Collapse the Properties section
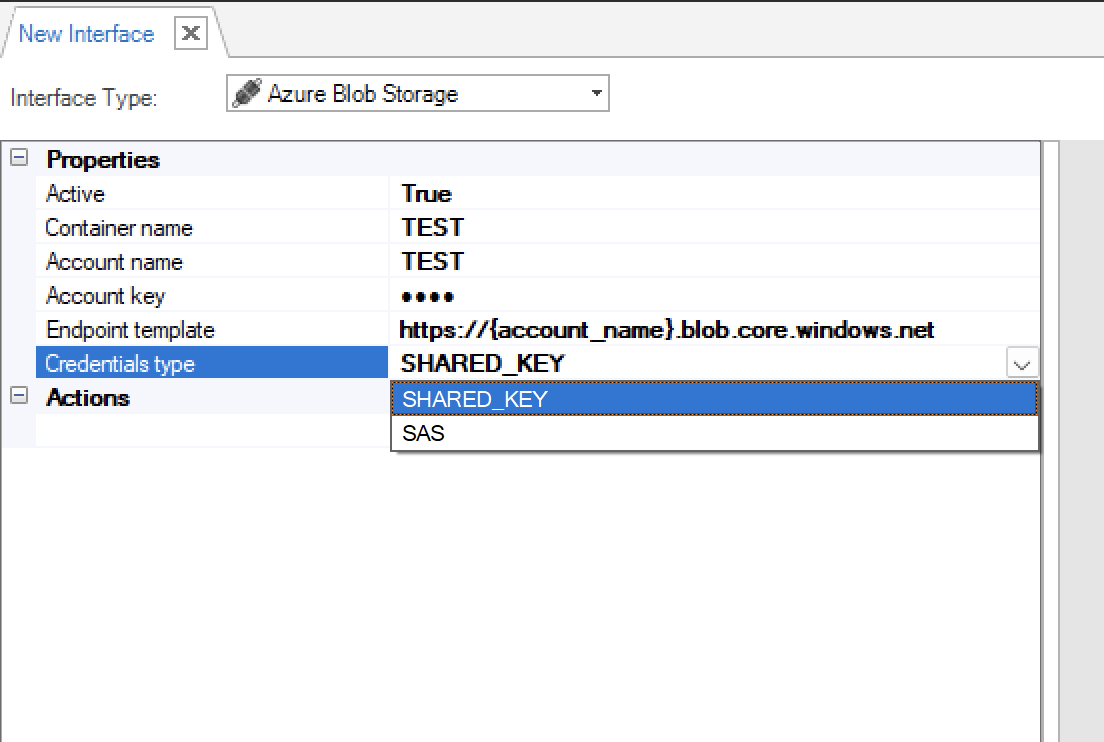Image resolution: width=1104 pixels, height=742 pixels. click(x=18, y=158)
